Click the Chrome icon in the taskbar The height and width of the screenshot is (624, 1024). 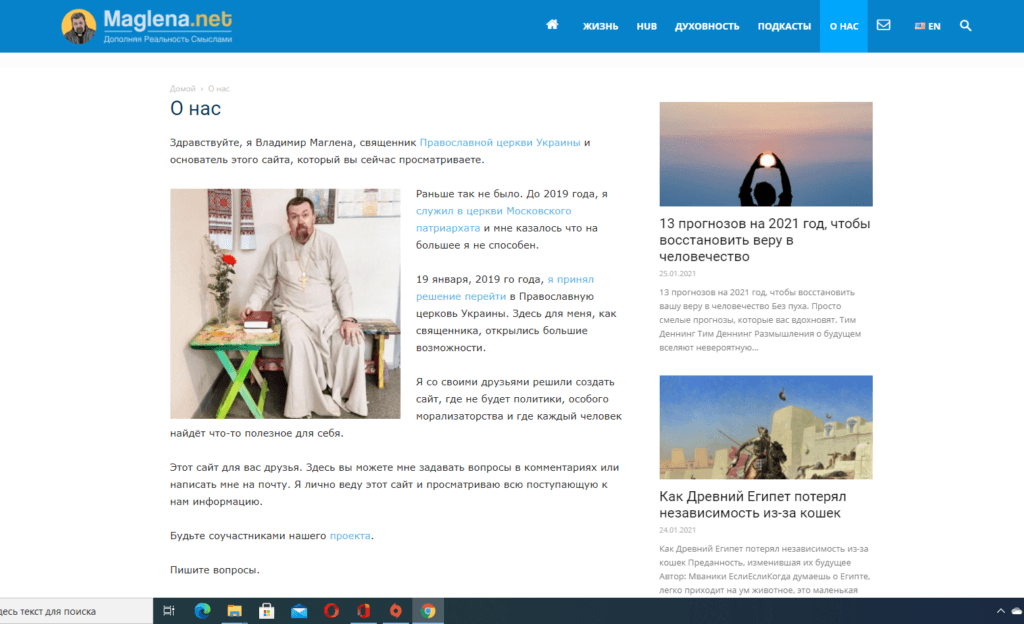428,611
